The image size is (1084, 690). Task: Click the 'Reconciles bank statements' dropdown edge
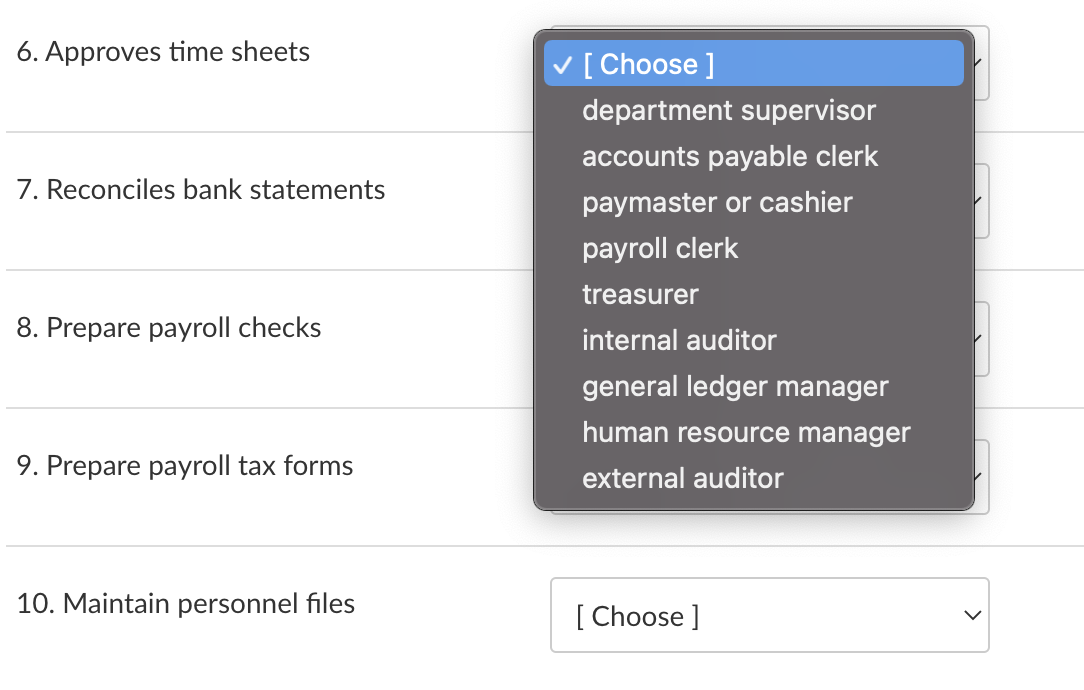tap(982, 201)
